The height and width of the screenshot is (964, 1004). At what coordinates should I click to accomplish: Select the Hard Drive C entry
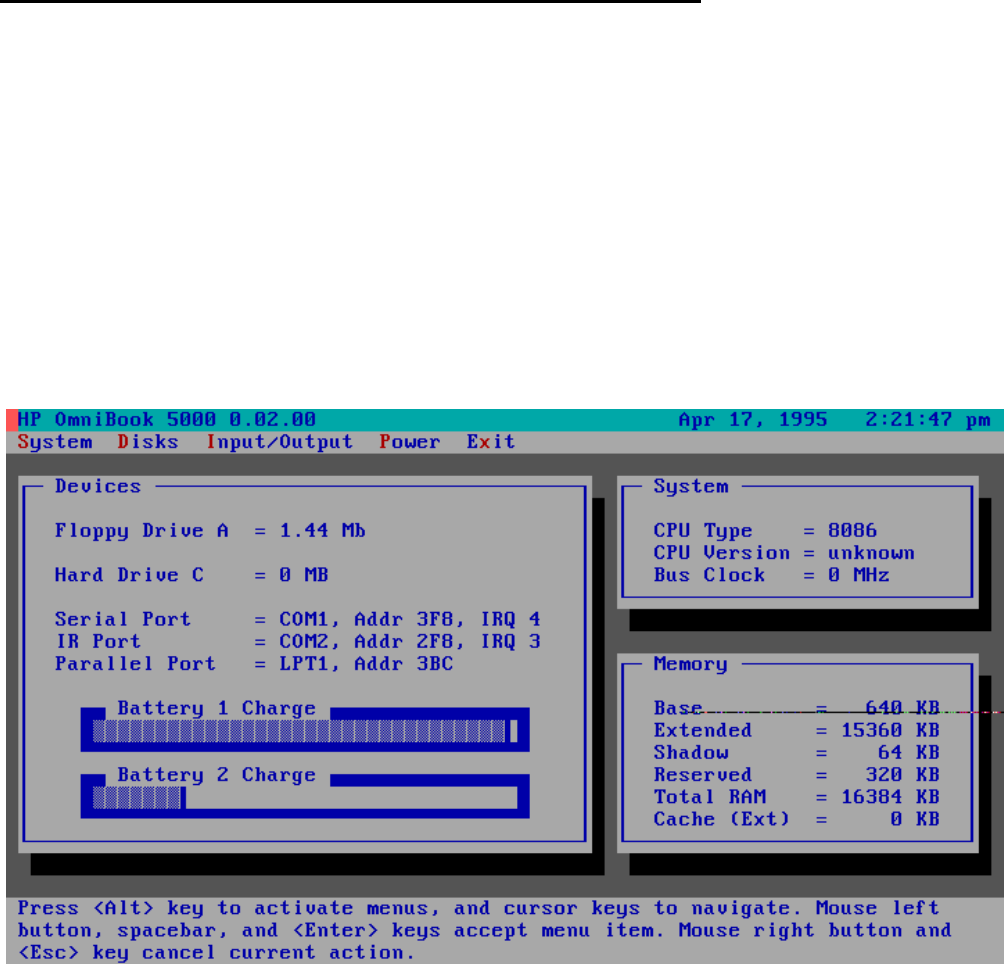(191, 575)
